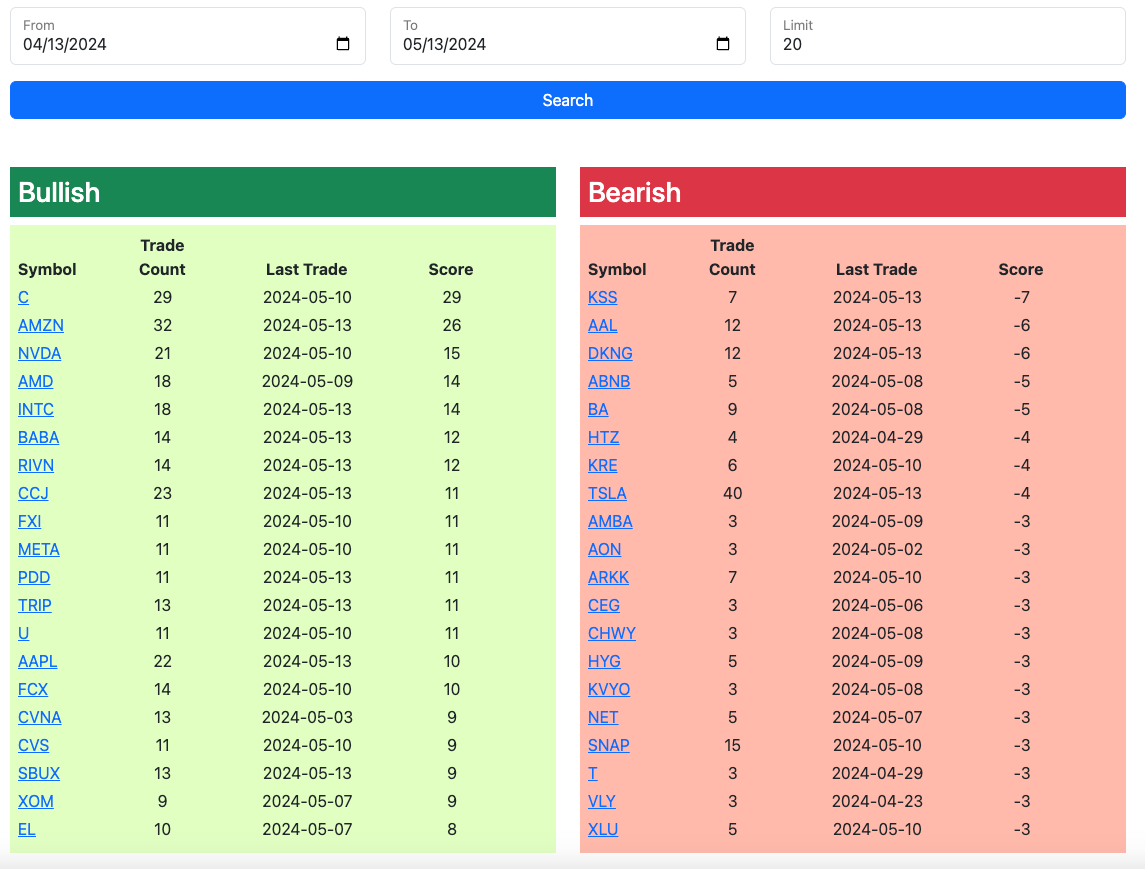Click the To date field 05/13/2024
Image resolution: width=1145 pixels, height=869 pixels.
(567, 37)
